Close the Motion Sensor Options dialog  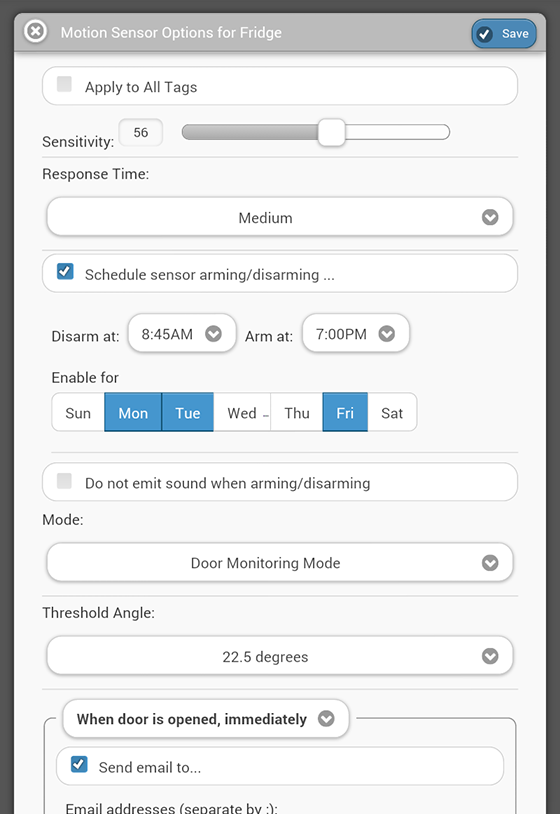point(35,32)
